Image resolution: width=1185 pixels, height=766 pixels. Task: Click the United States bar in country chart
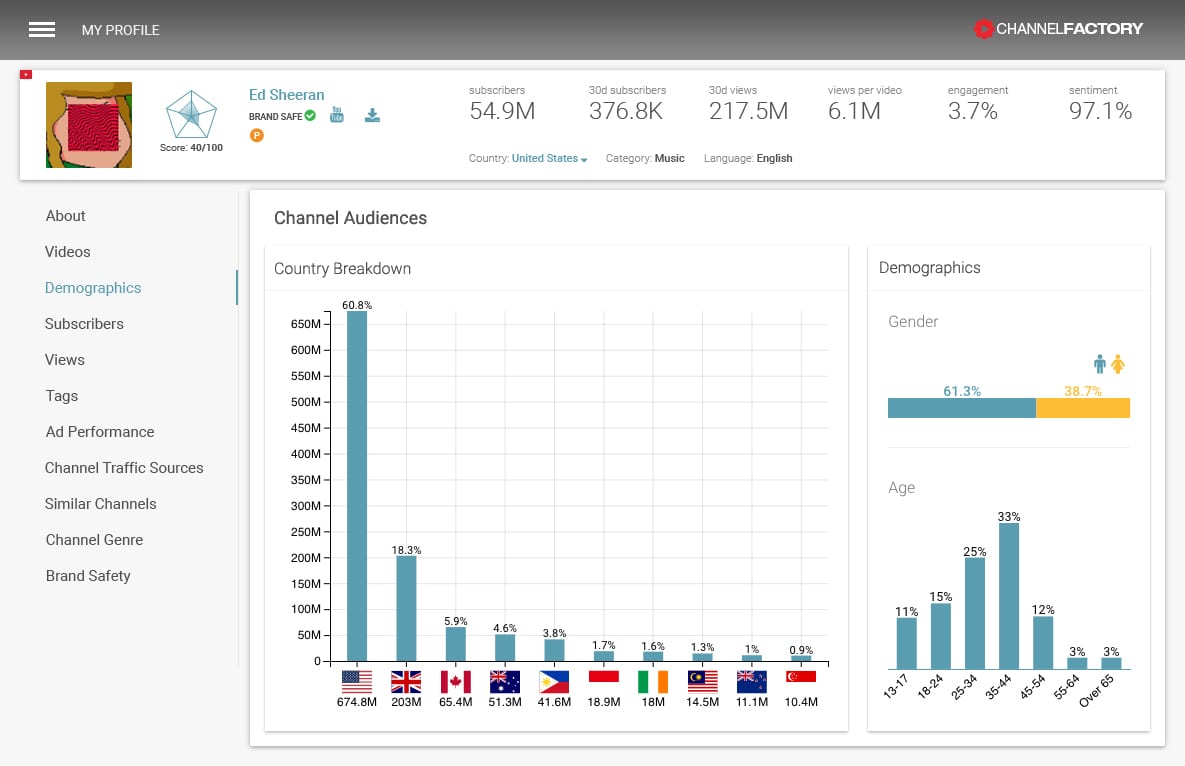coord(357,486)
